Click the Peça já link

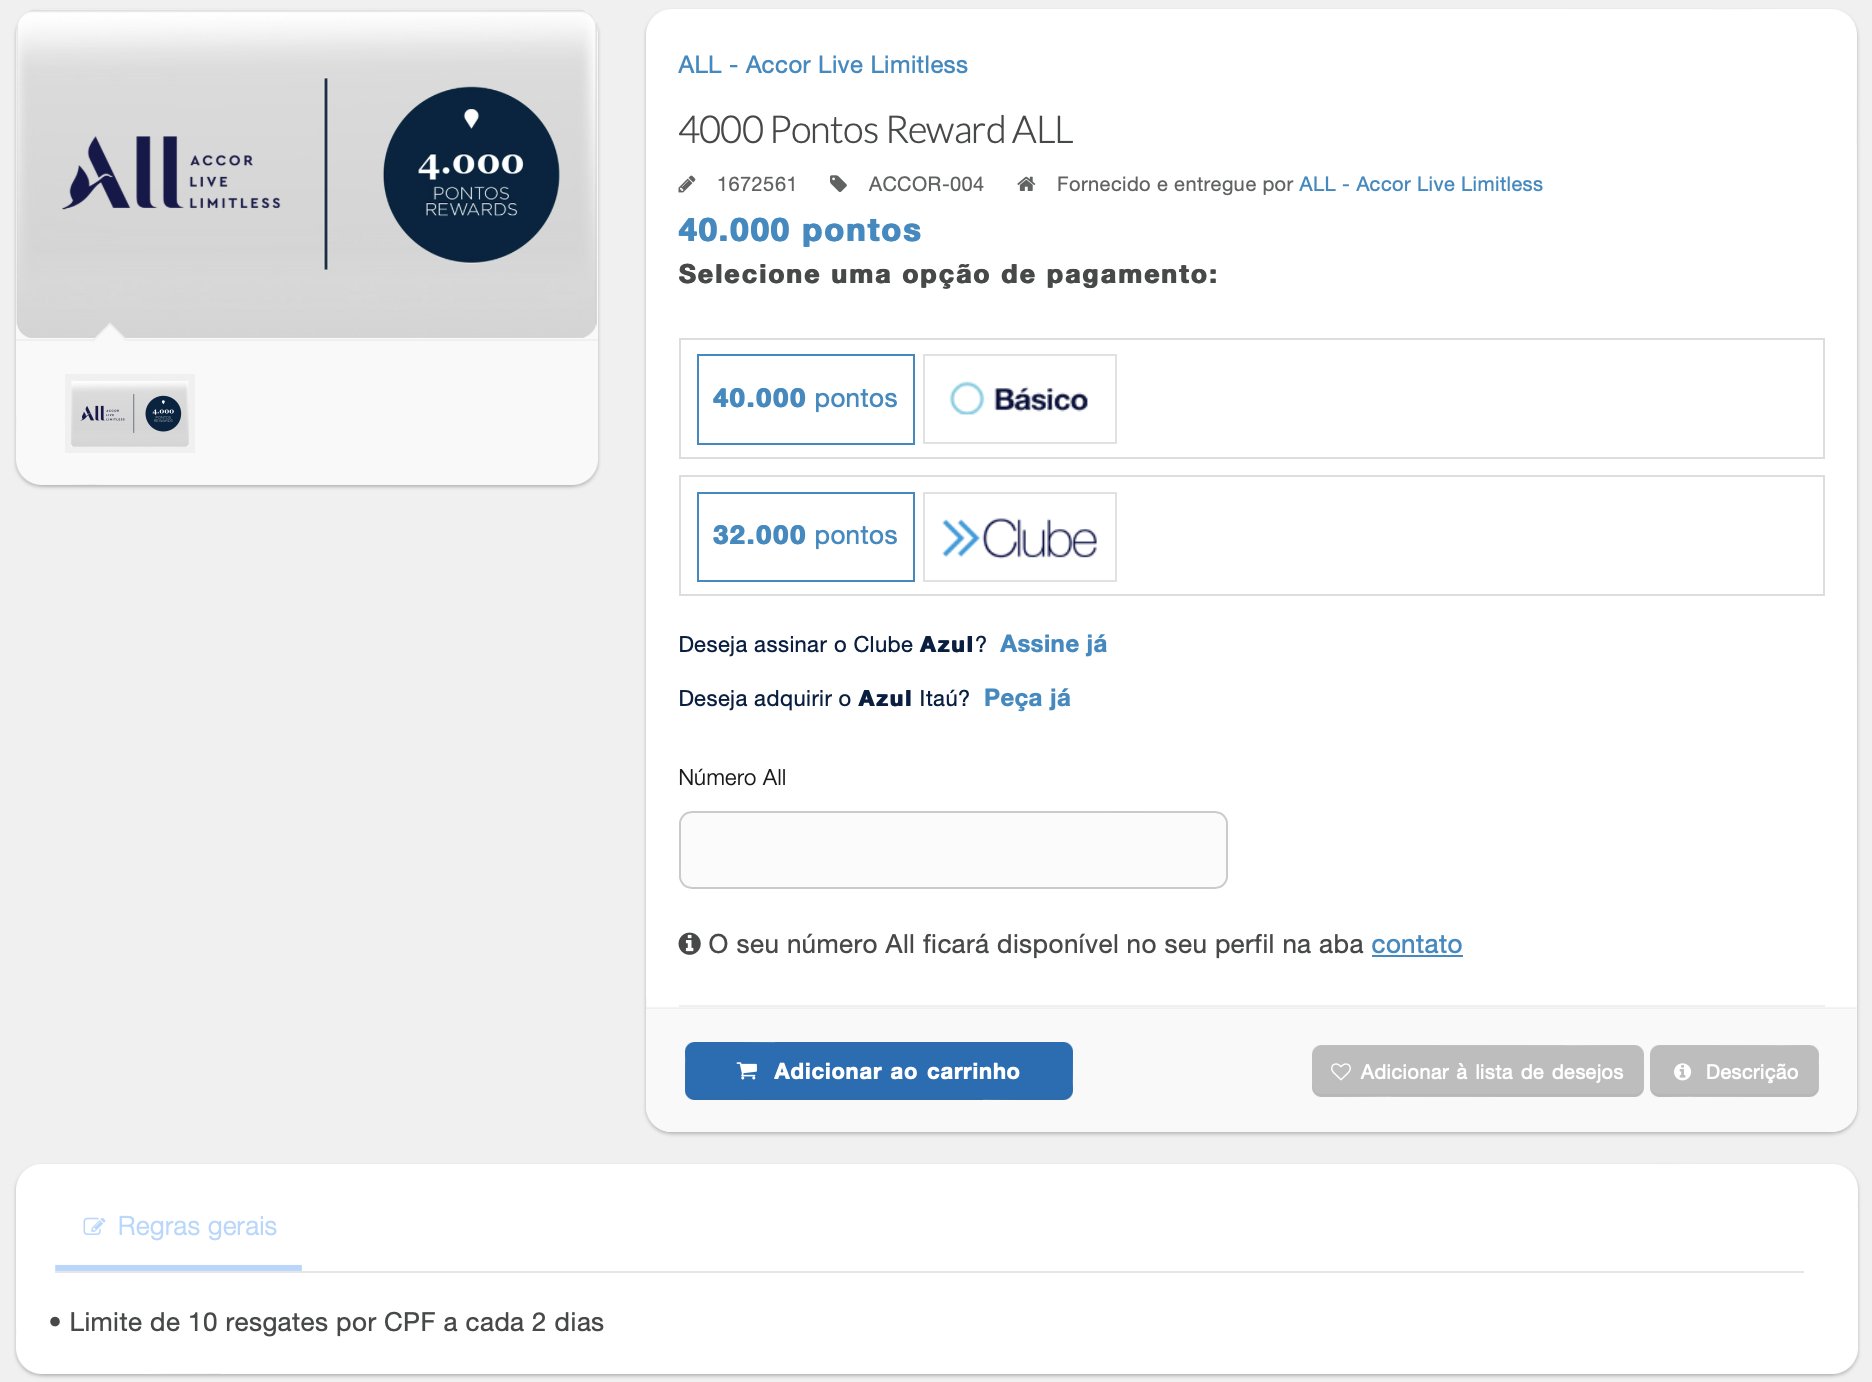click(1027, 698)
